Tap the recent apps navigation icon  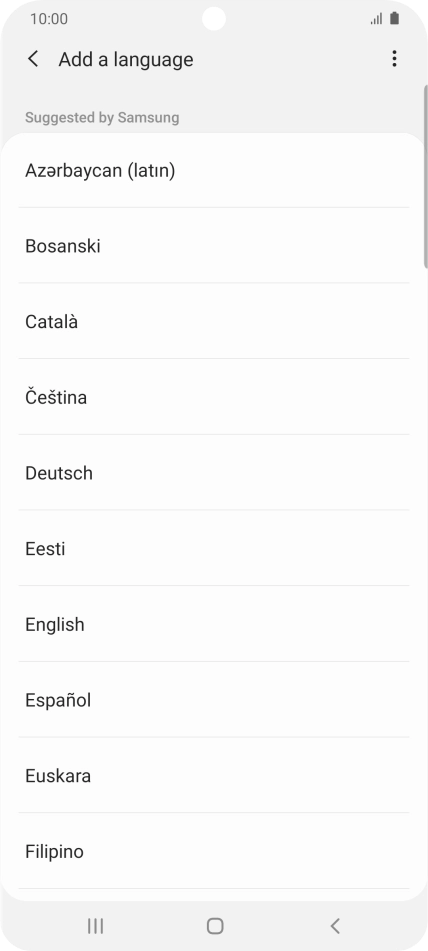(x=95, y=926)
